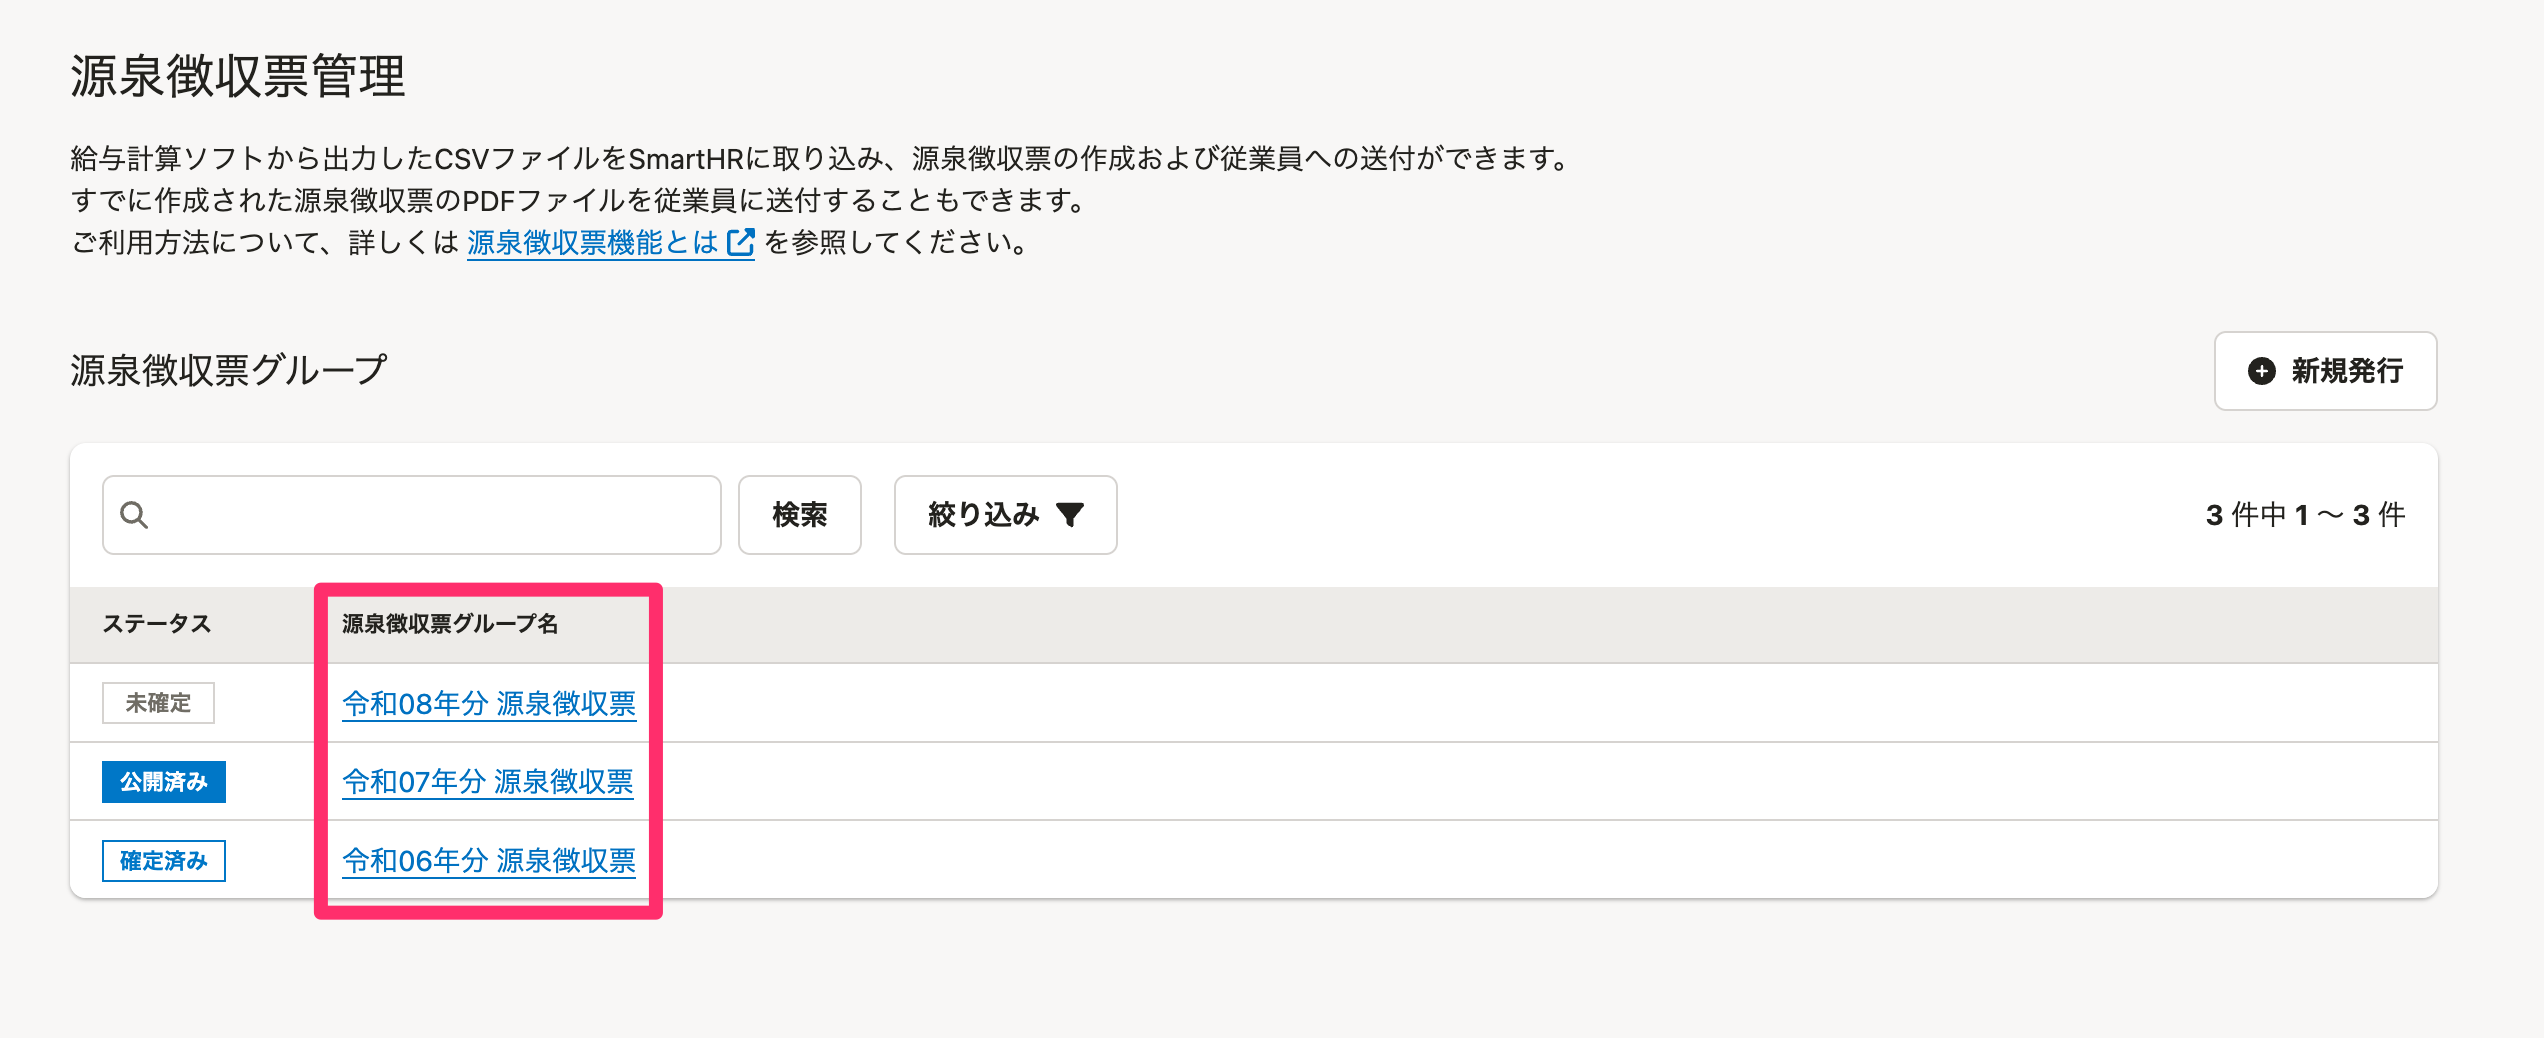The height and width of the screenshot is (1038, 2544).
Task: Click the ステータス column header
Action: [157, 624]
